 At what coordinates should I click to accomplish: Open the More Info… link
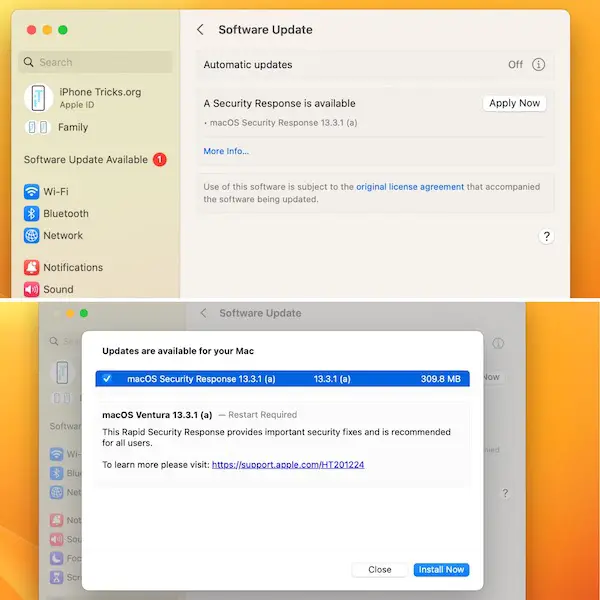click(226, 151)
